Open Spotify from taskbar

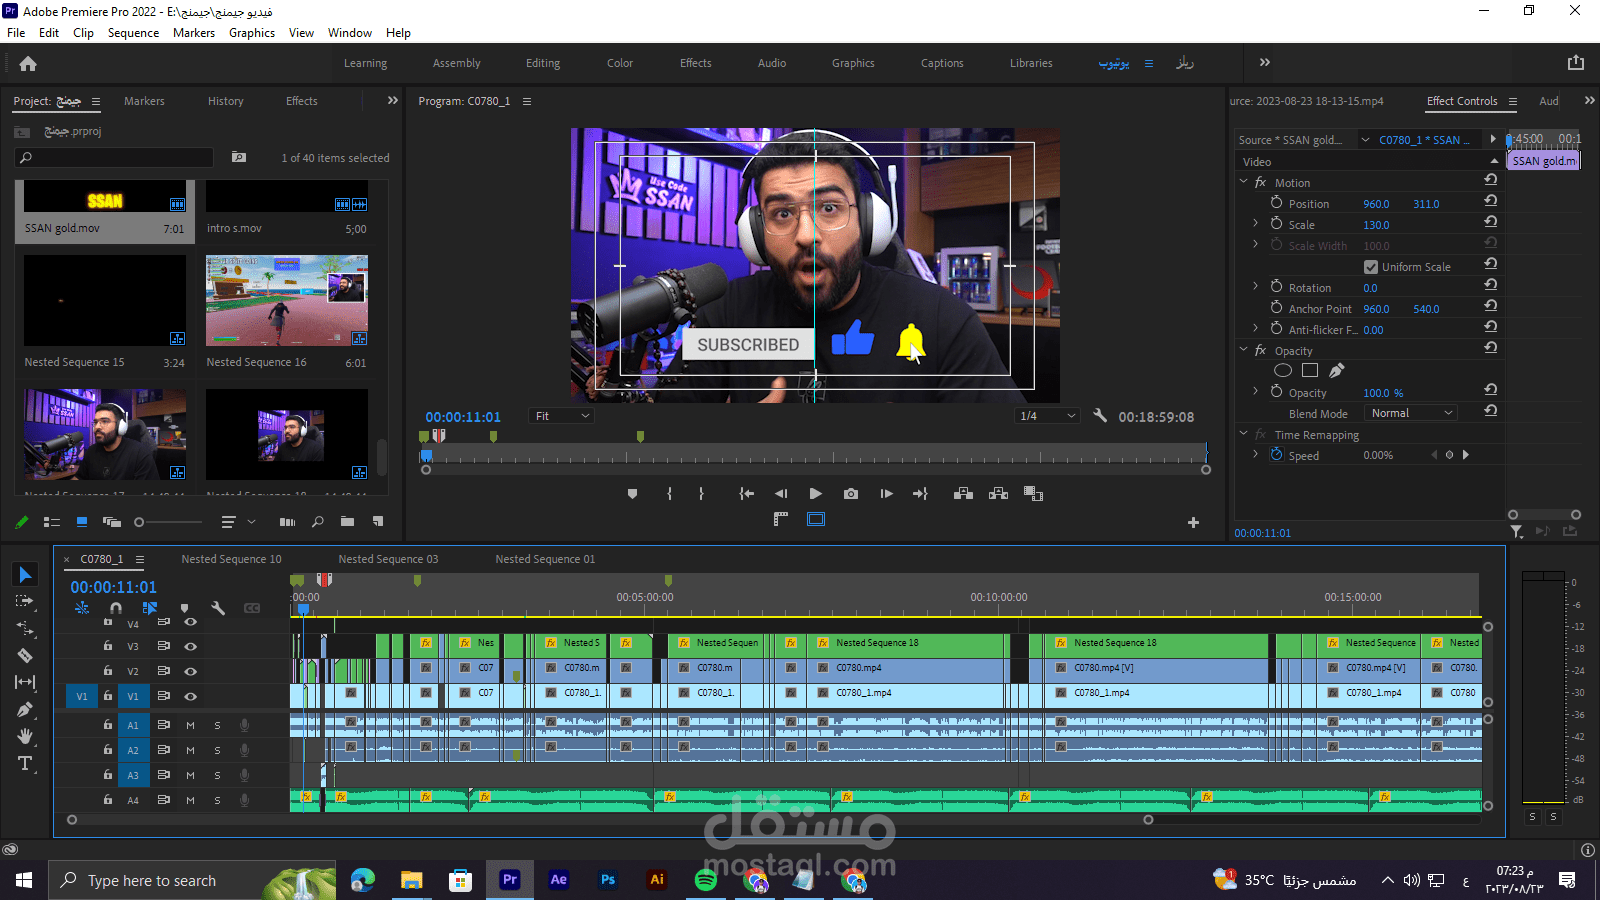click(x=706, y=880)
